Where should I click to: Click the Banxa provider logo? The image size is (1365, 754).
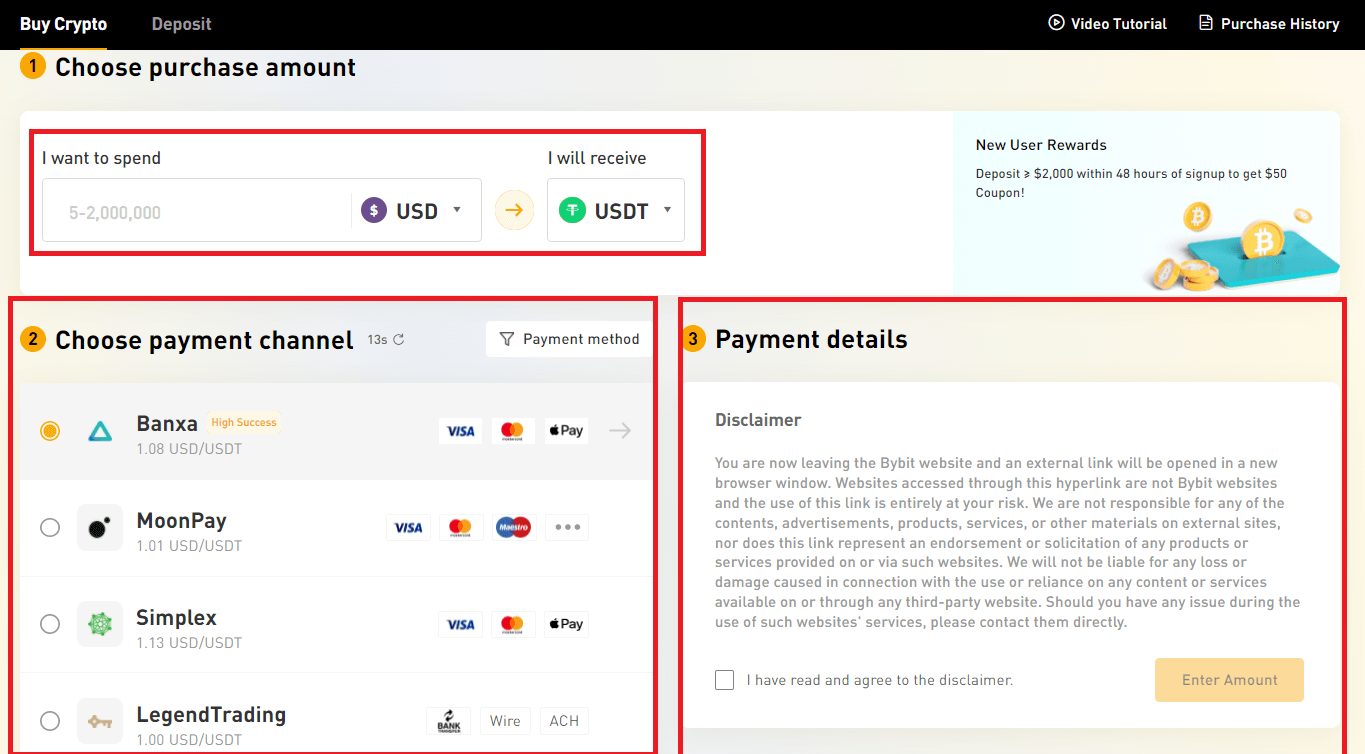(x=100, y=430)
